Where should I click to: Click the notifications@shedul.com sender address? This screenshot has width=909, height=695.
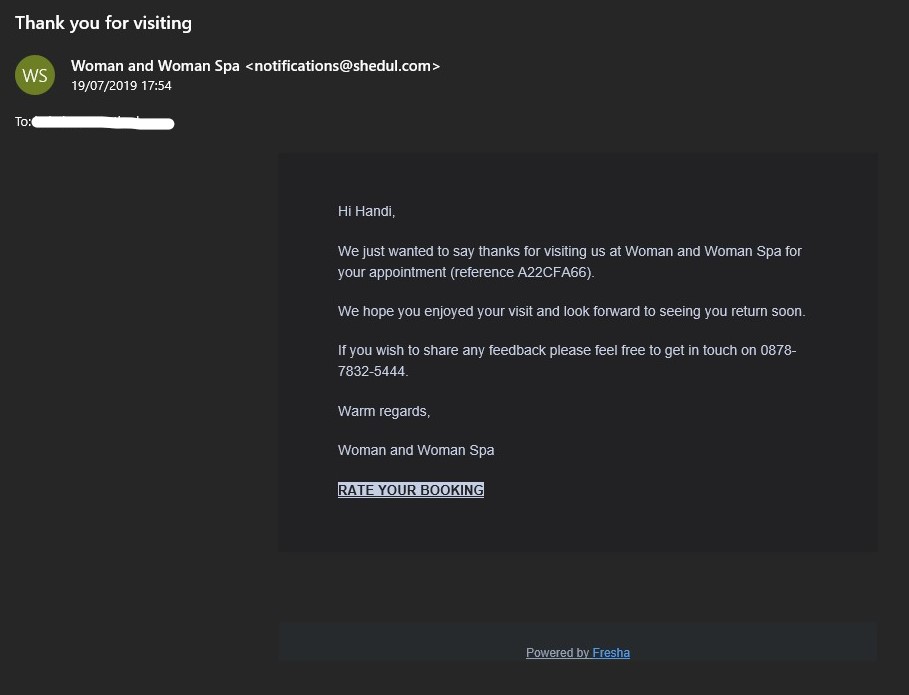point(343,66)
